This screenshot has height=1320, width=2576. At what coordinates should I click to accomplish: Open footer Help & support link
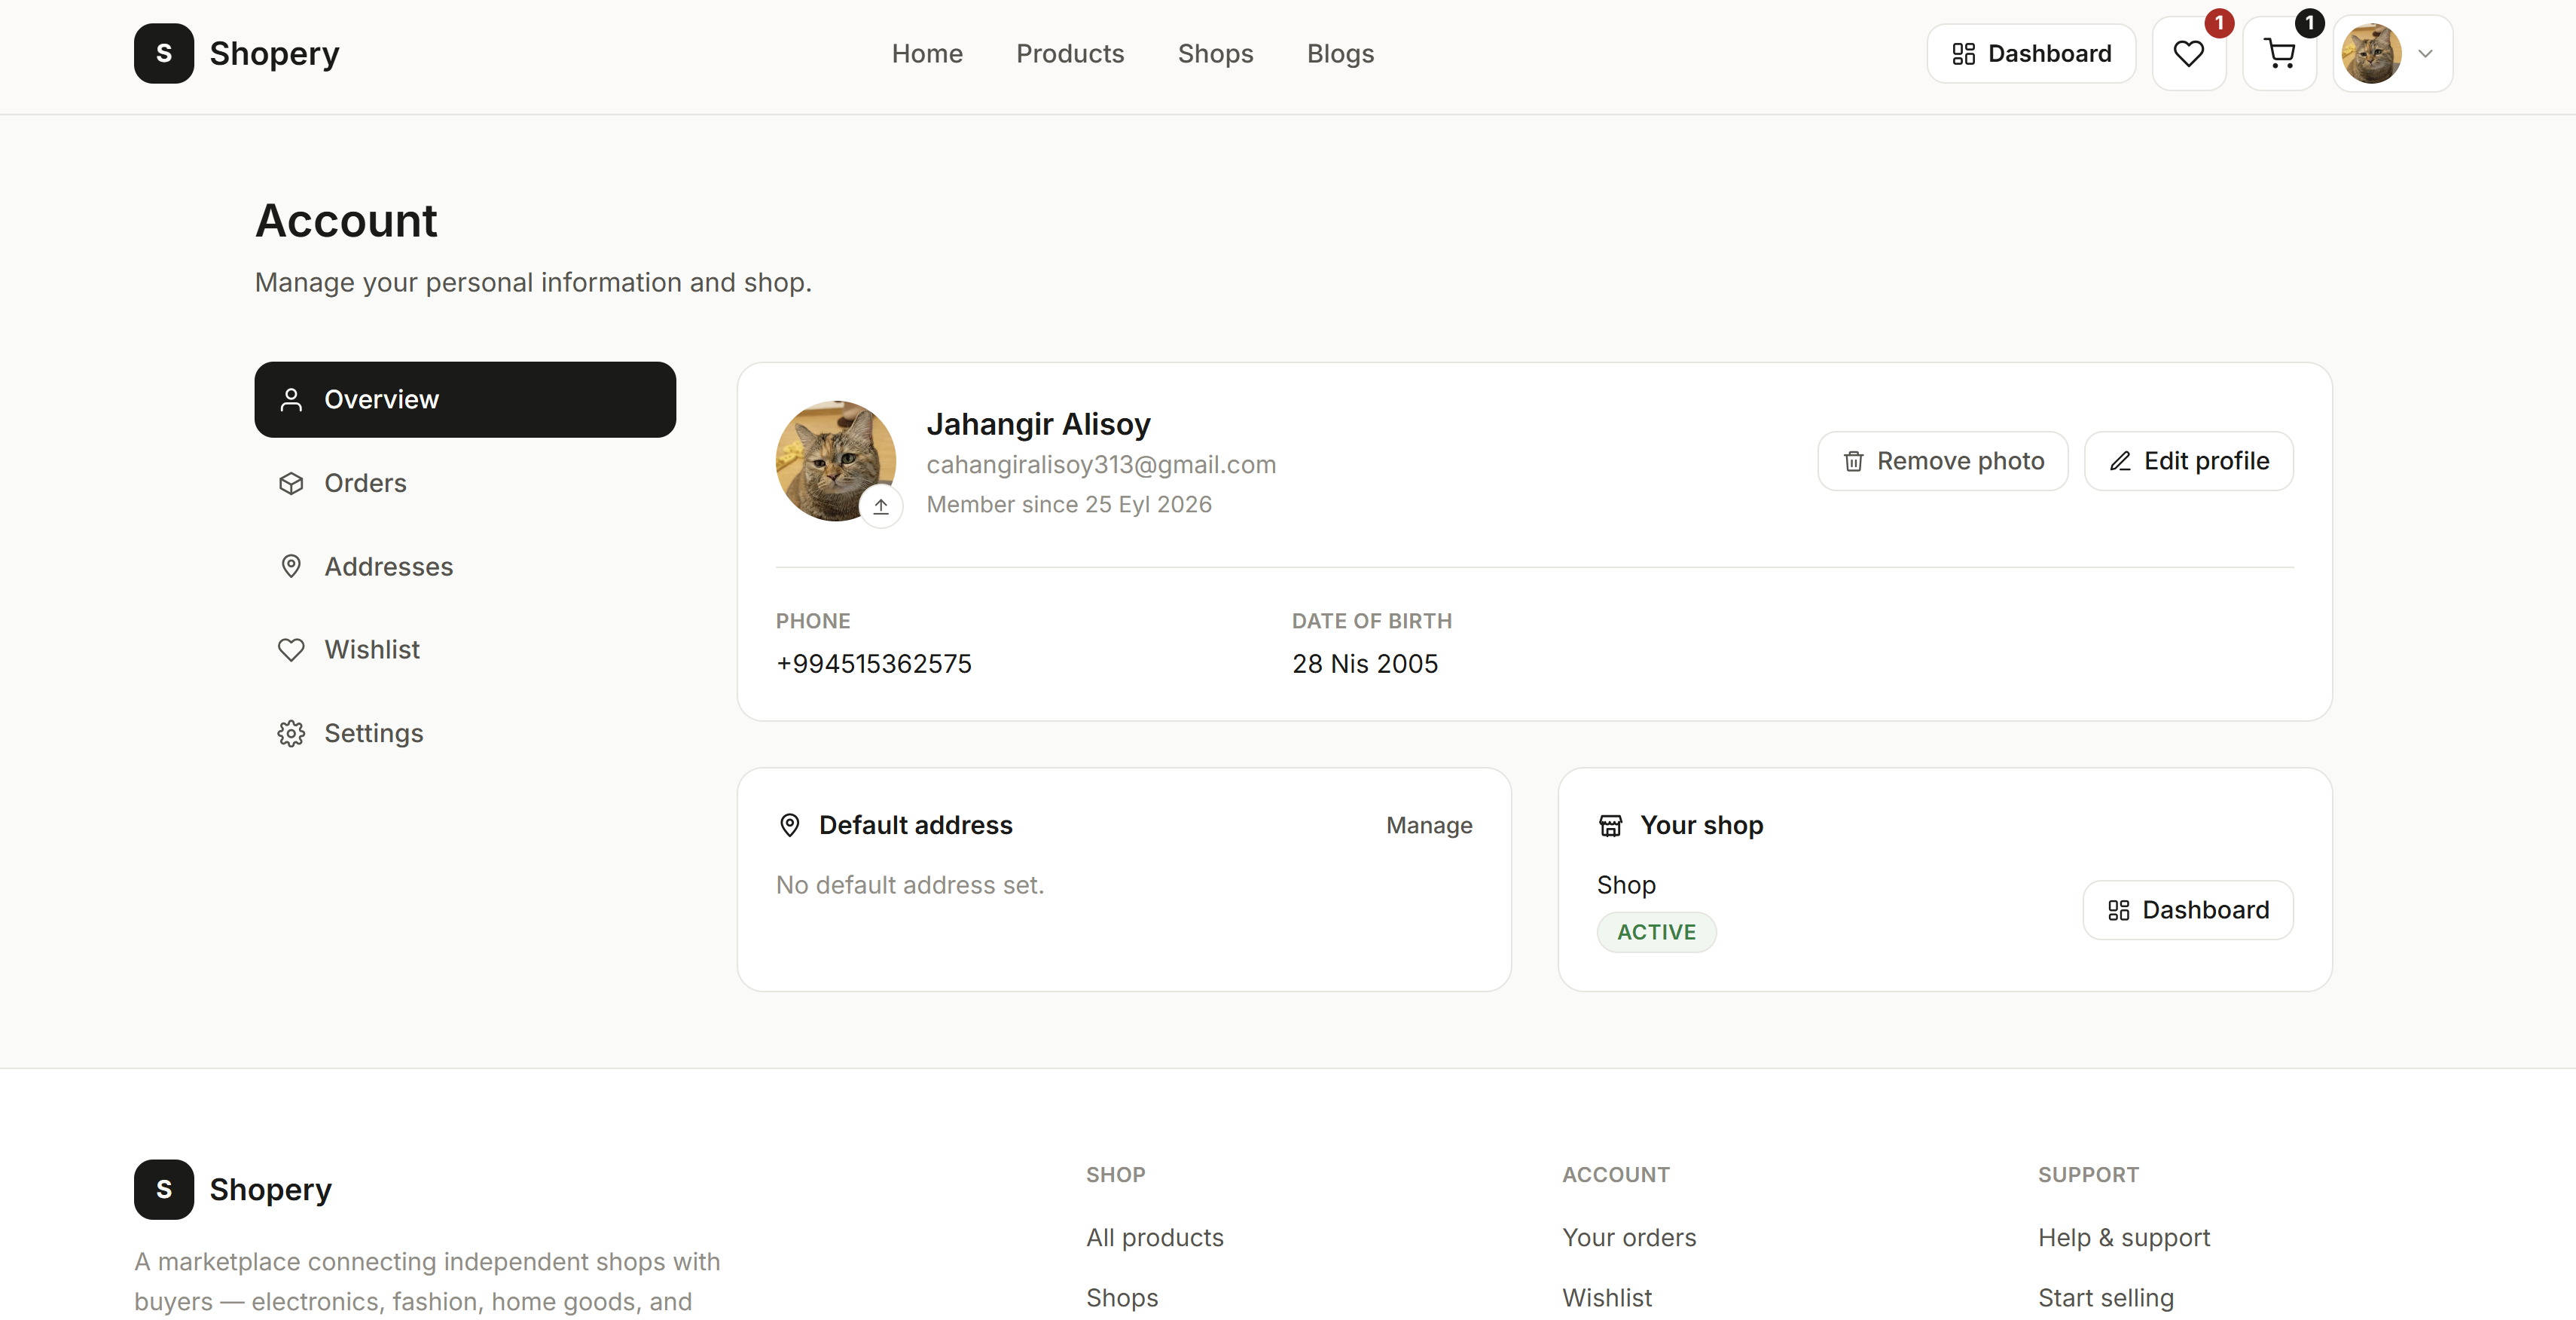[2124, 1238]
